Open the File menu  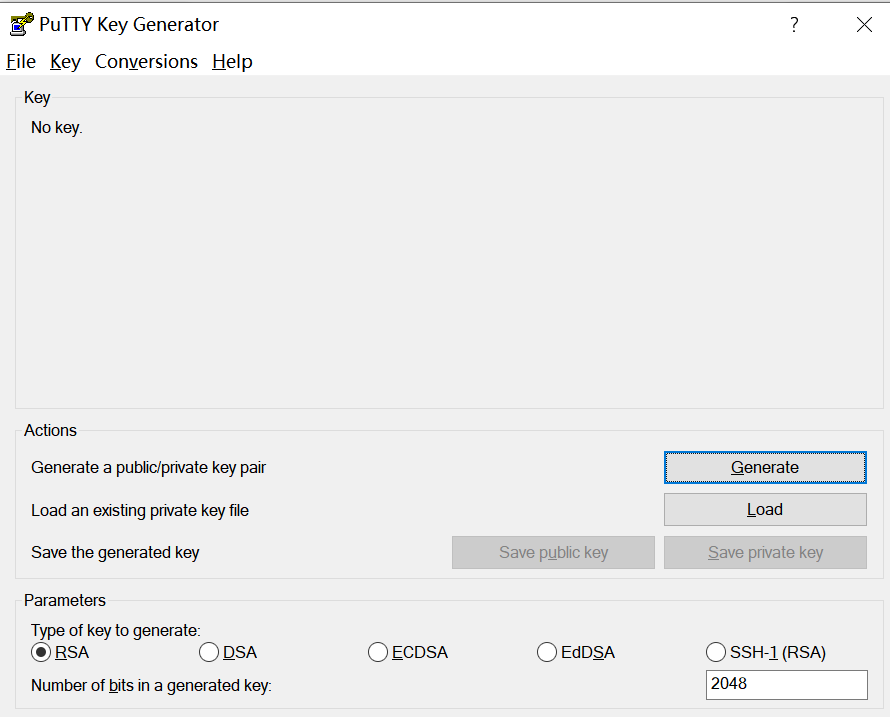(x=21, y=62)
